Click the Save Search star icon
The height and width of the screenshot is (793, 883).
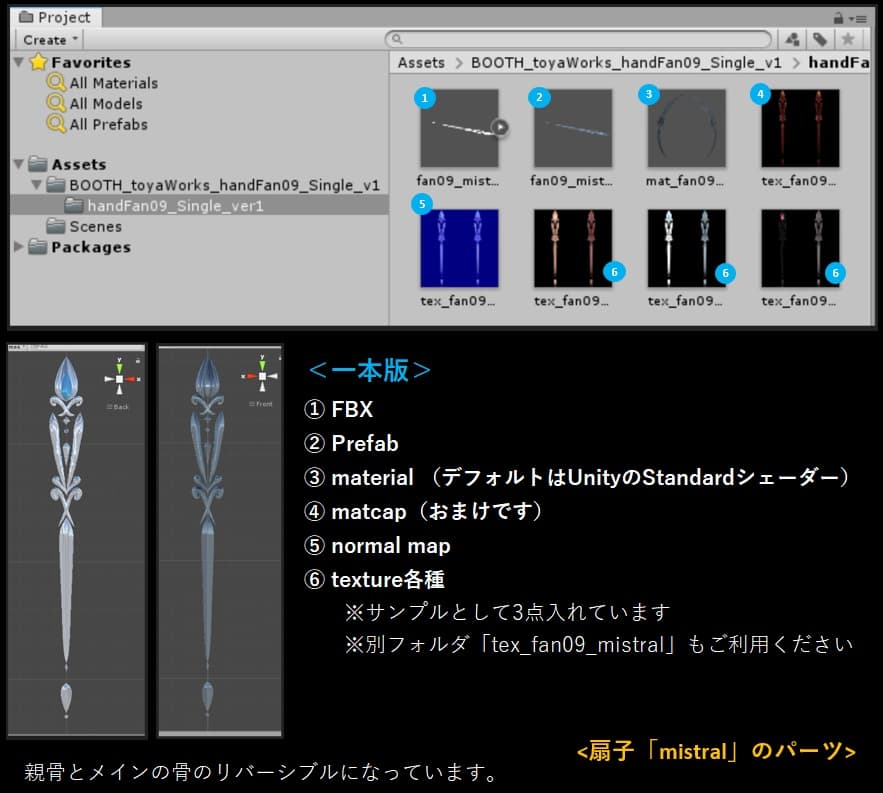point(847,39)
